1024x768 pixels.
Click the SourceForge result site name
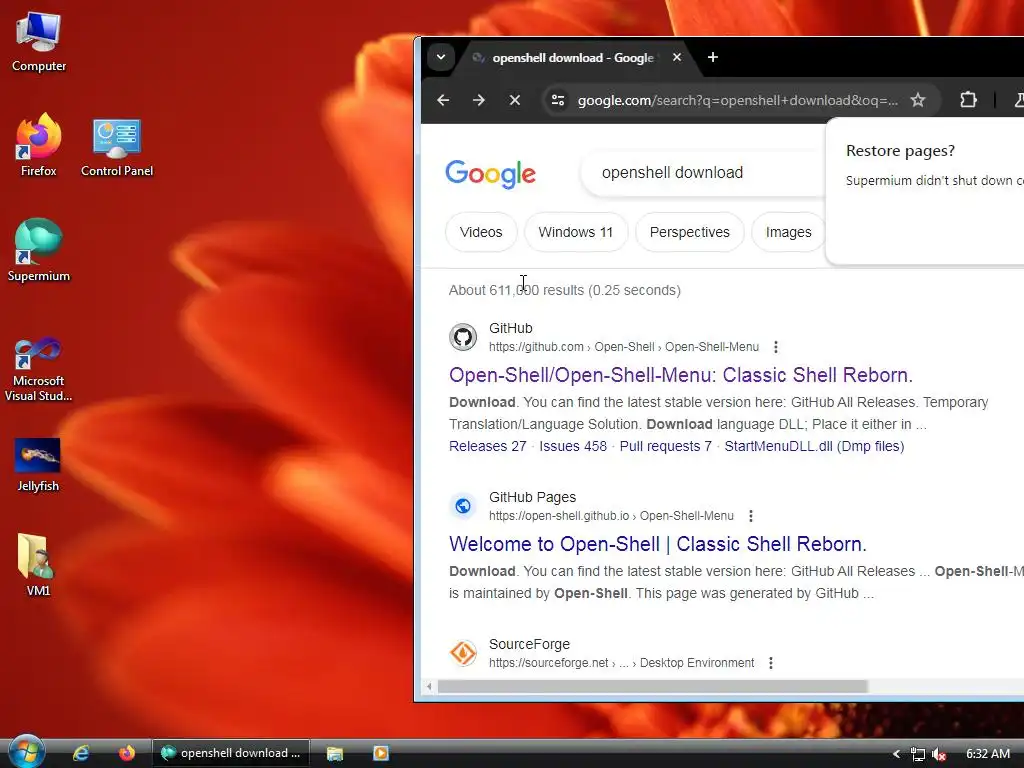529,644
